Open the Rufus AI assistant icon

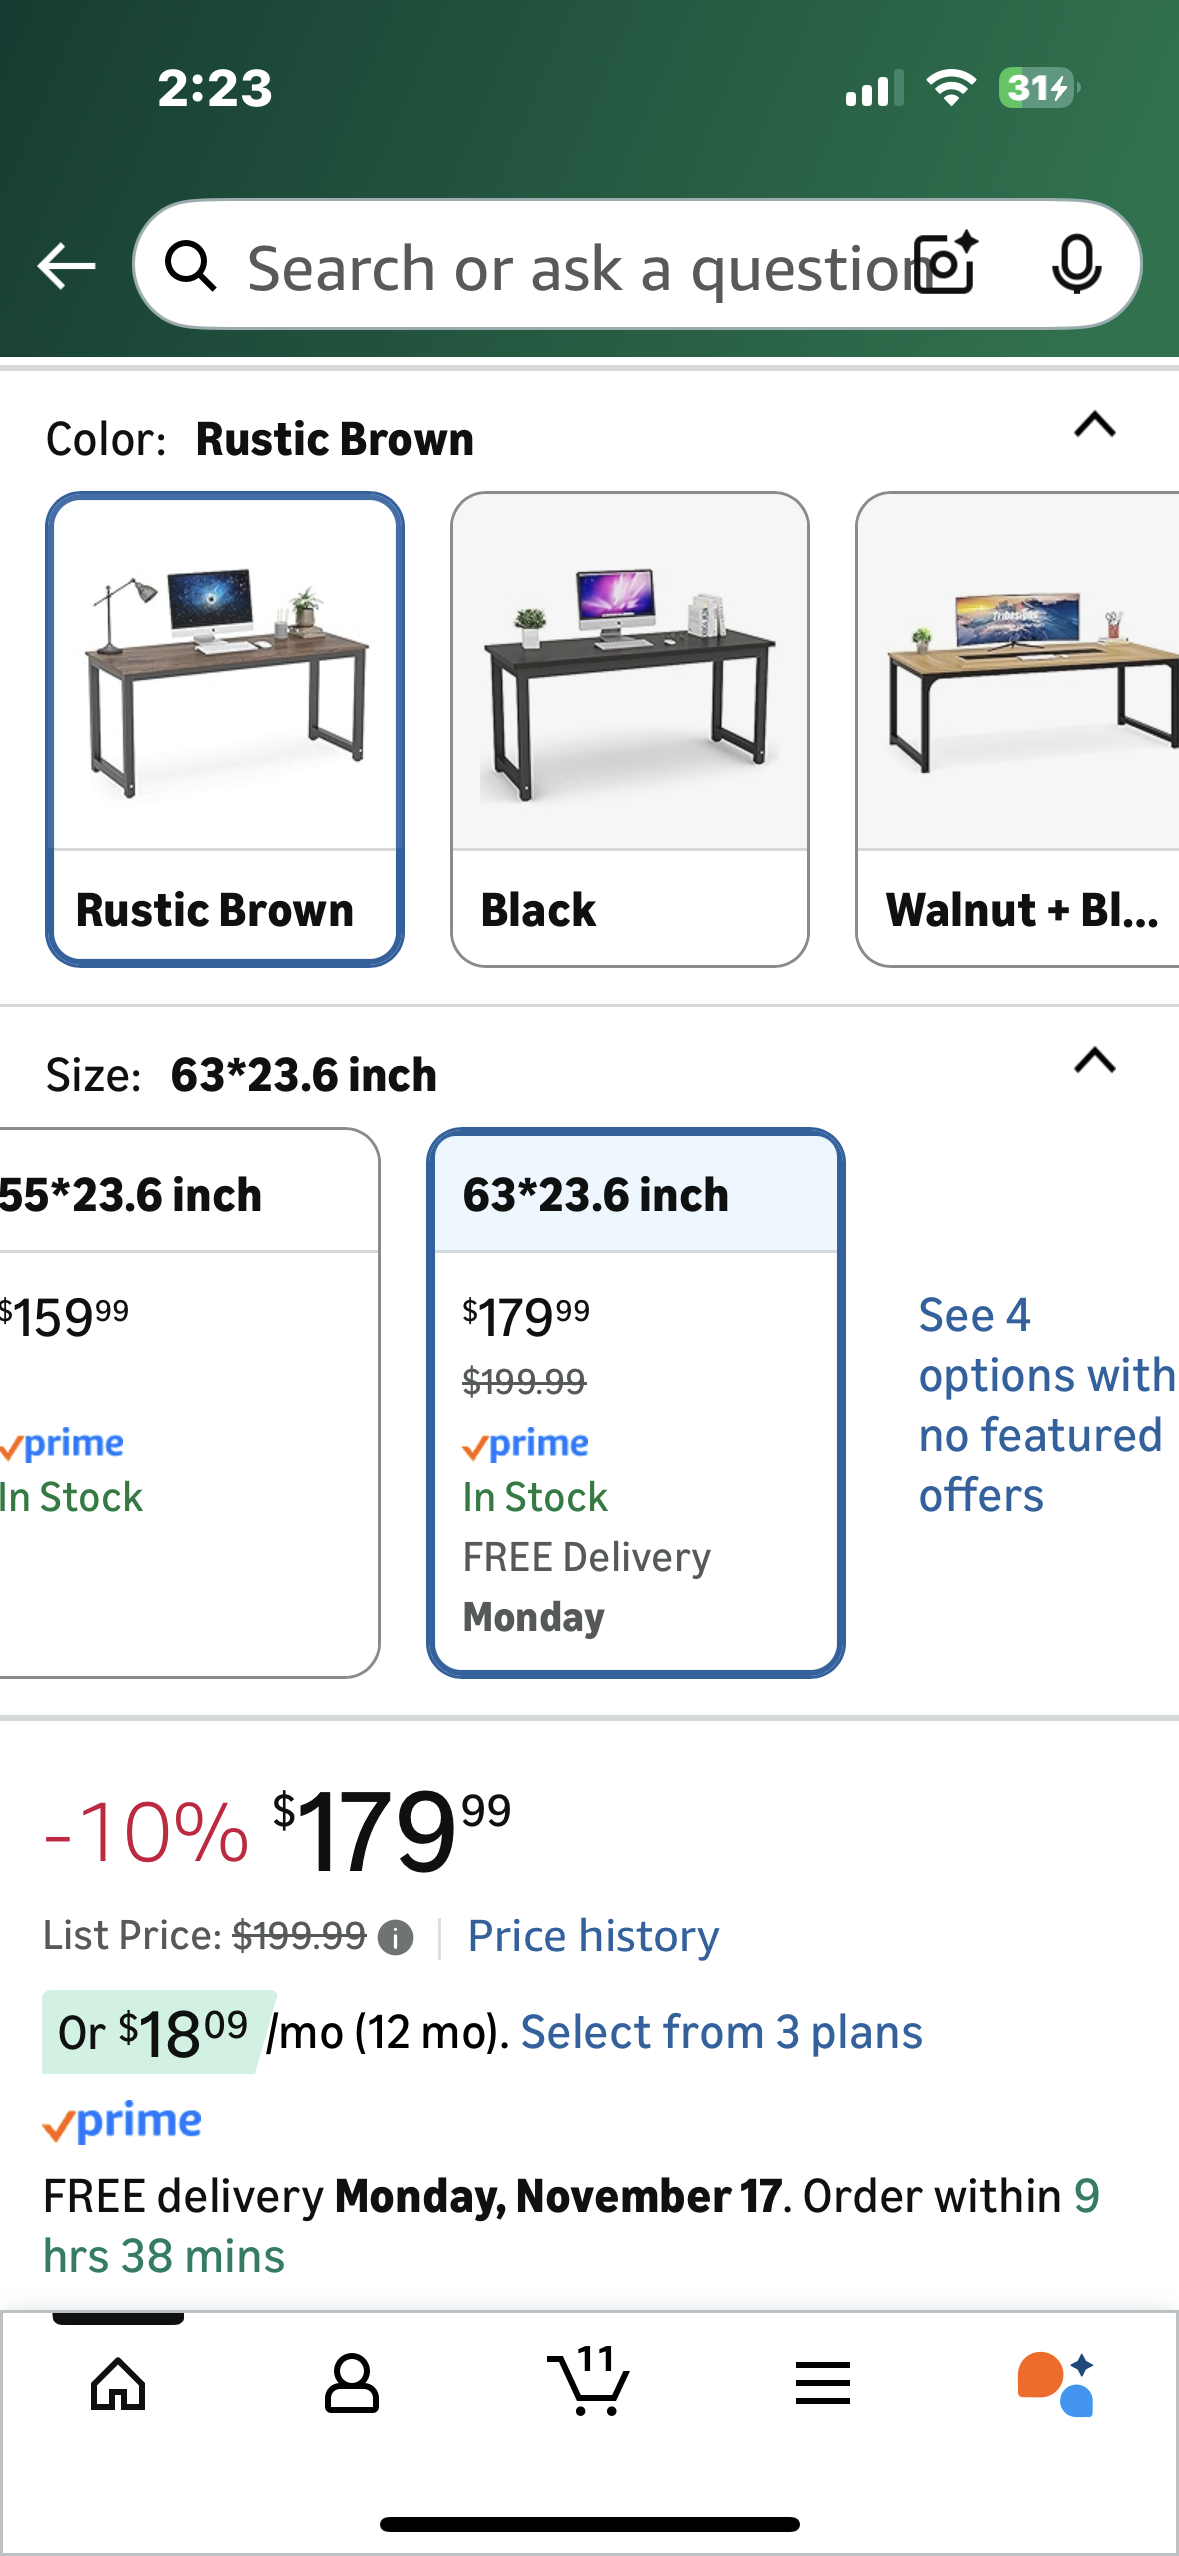click(x=1056, y=2384)
